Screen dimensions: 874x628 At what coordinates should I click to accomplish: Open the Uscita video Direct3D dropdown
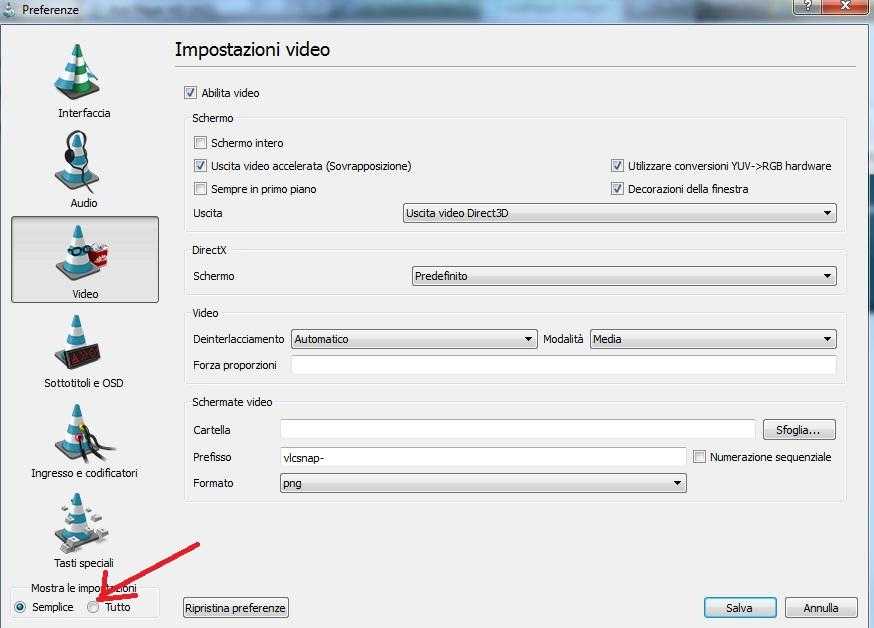click(x=619, y=213)
